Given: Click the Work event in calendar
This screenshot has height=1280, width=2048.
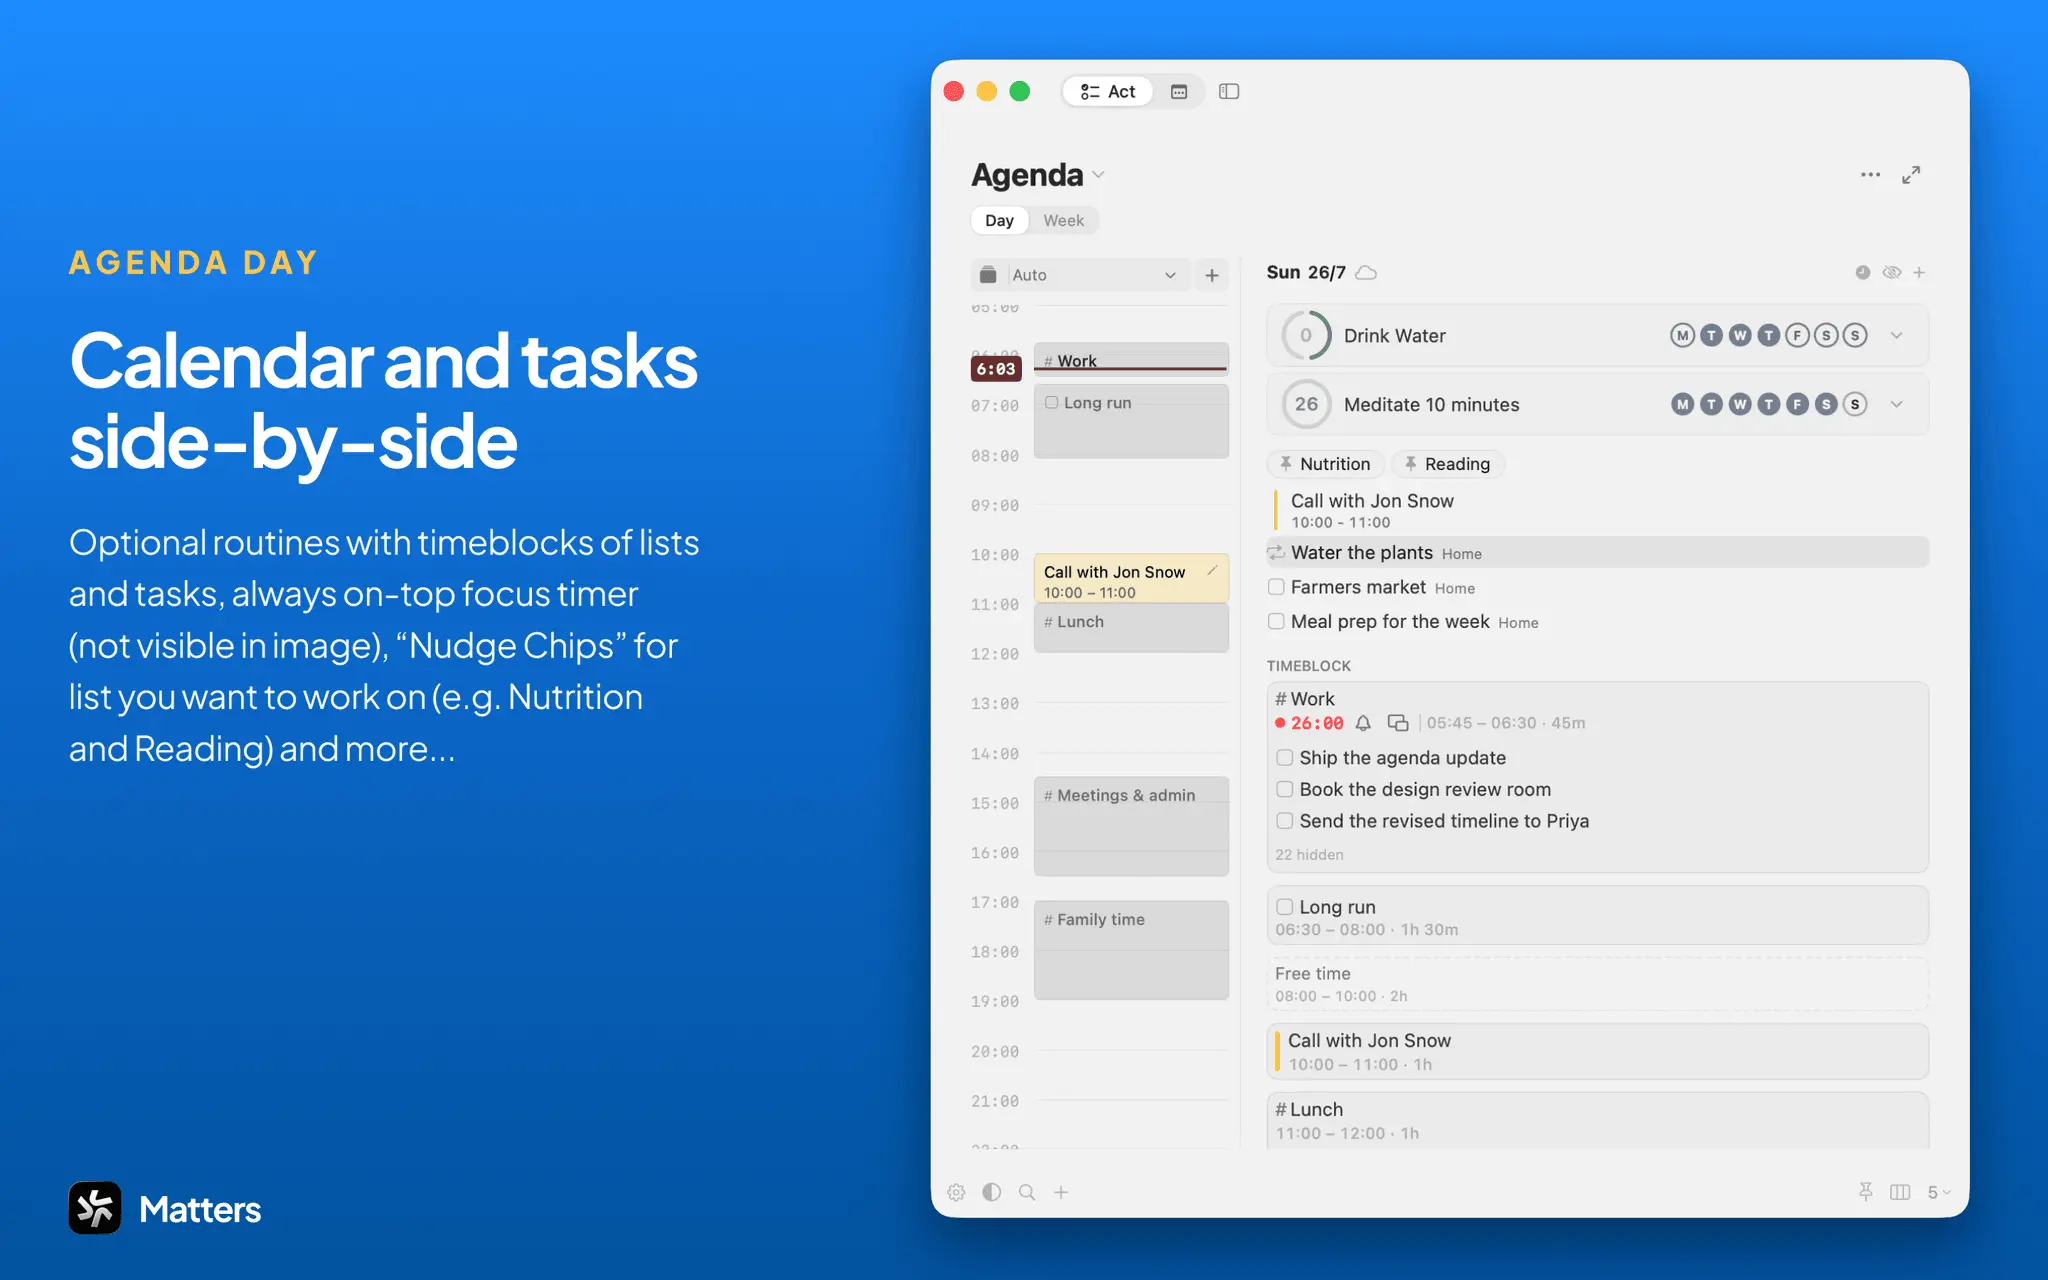Looking at the screenshot, I should [x=1131, y=359].
